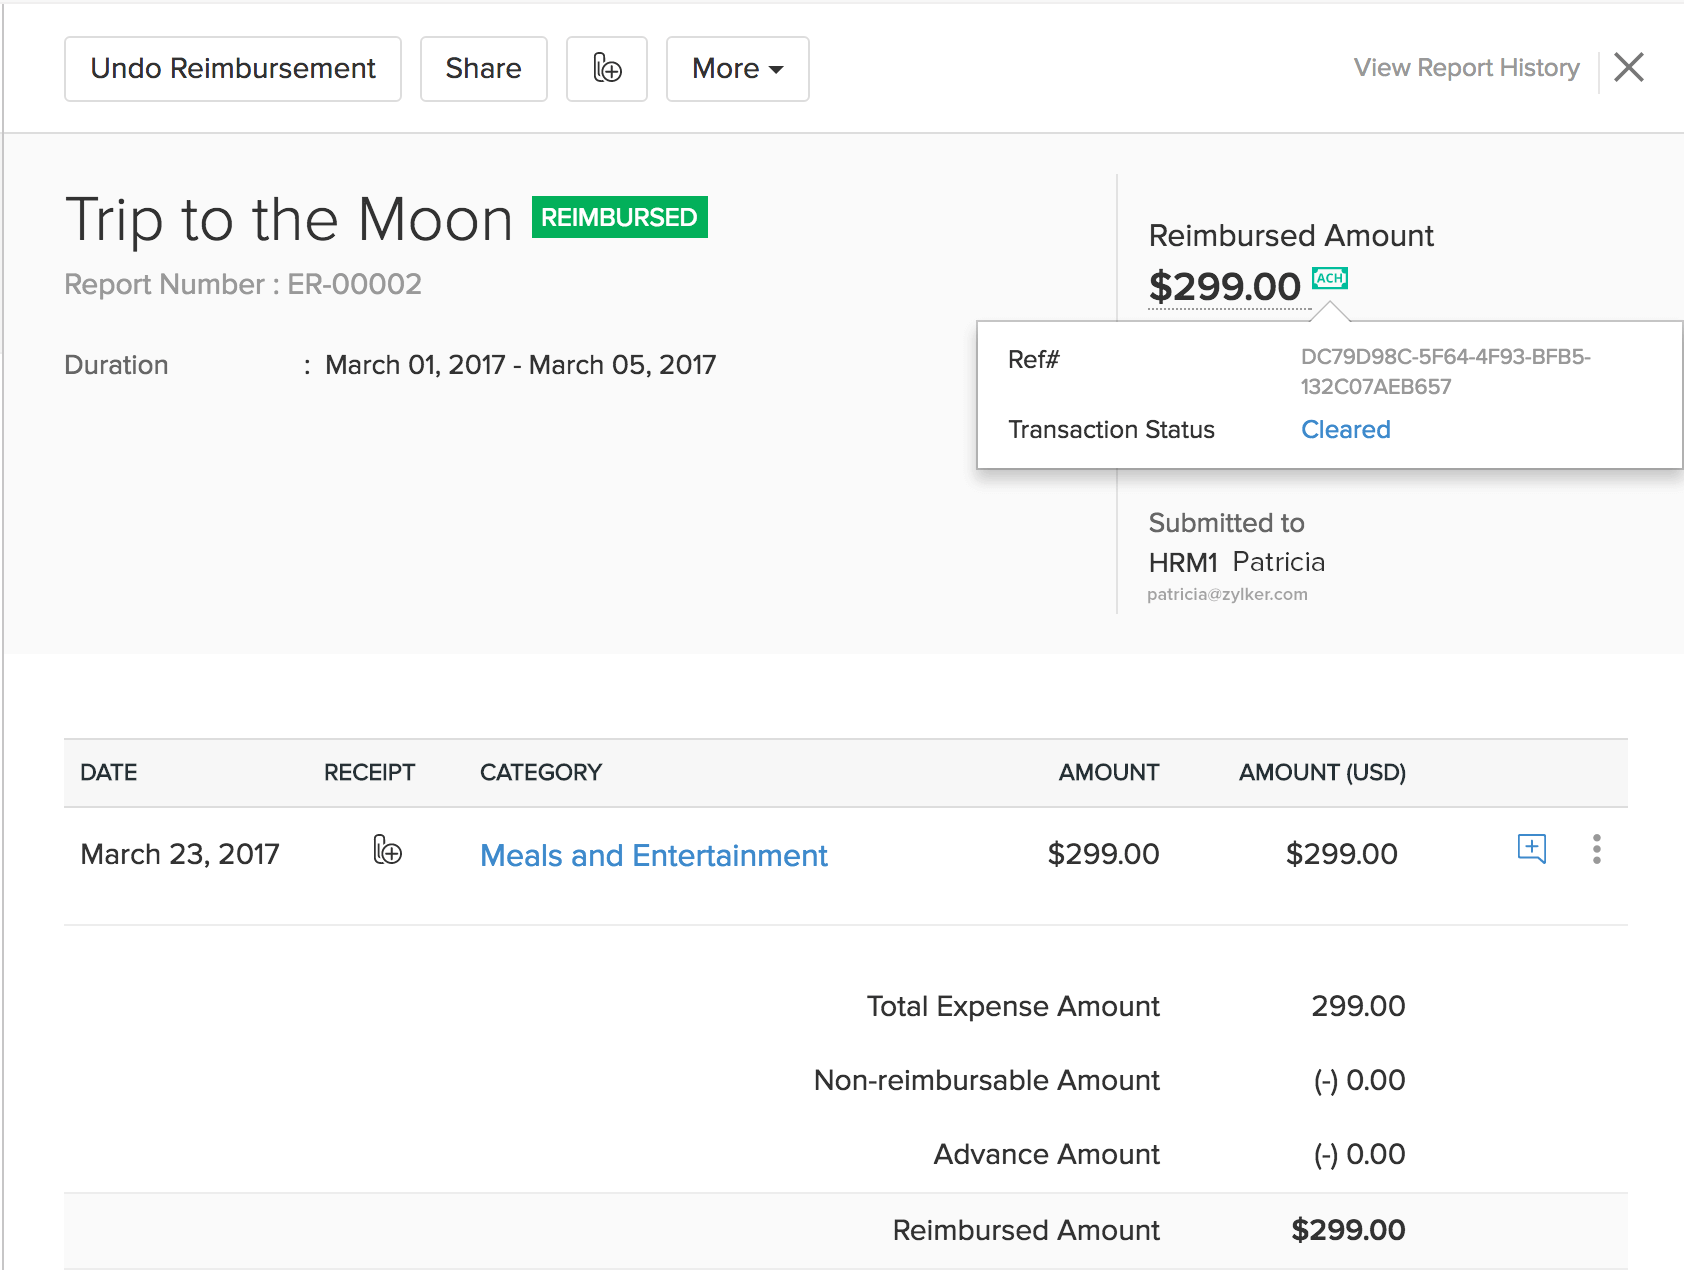Select the DATE column header

[x=108, y=772]
